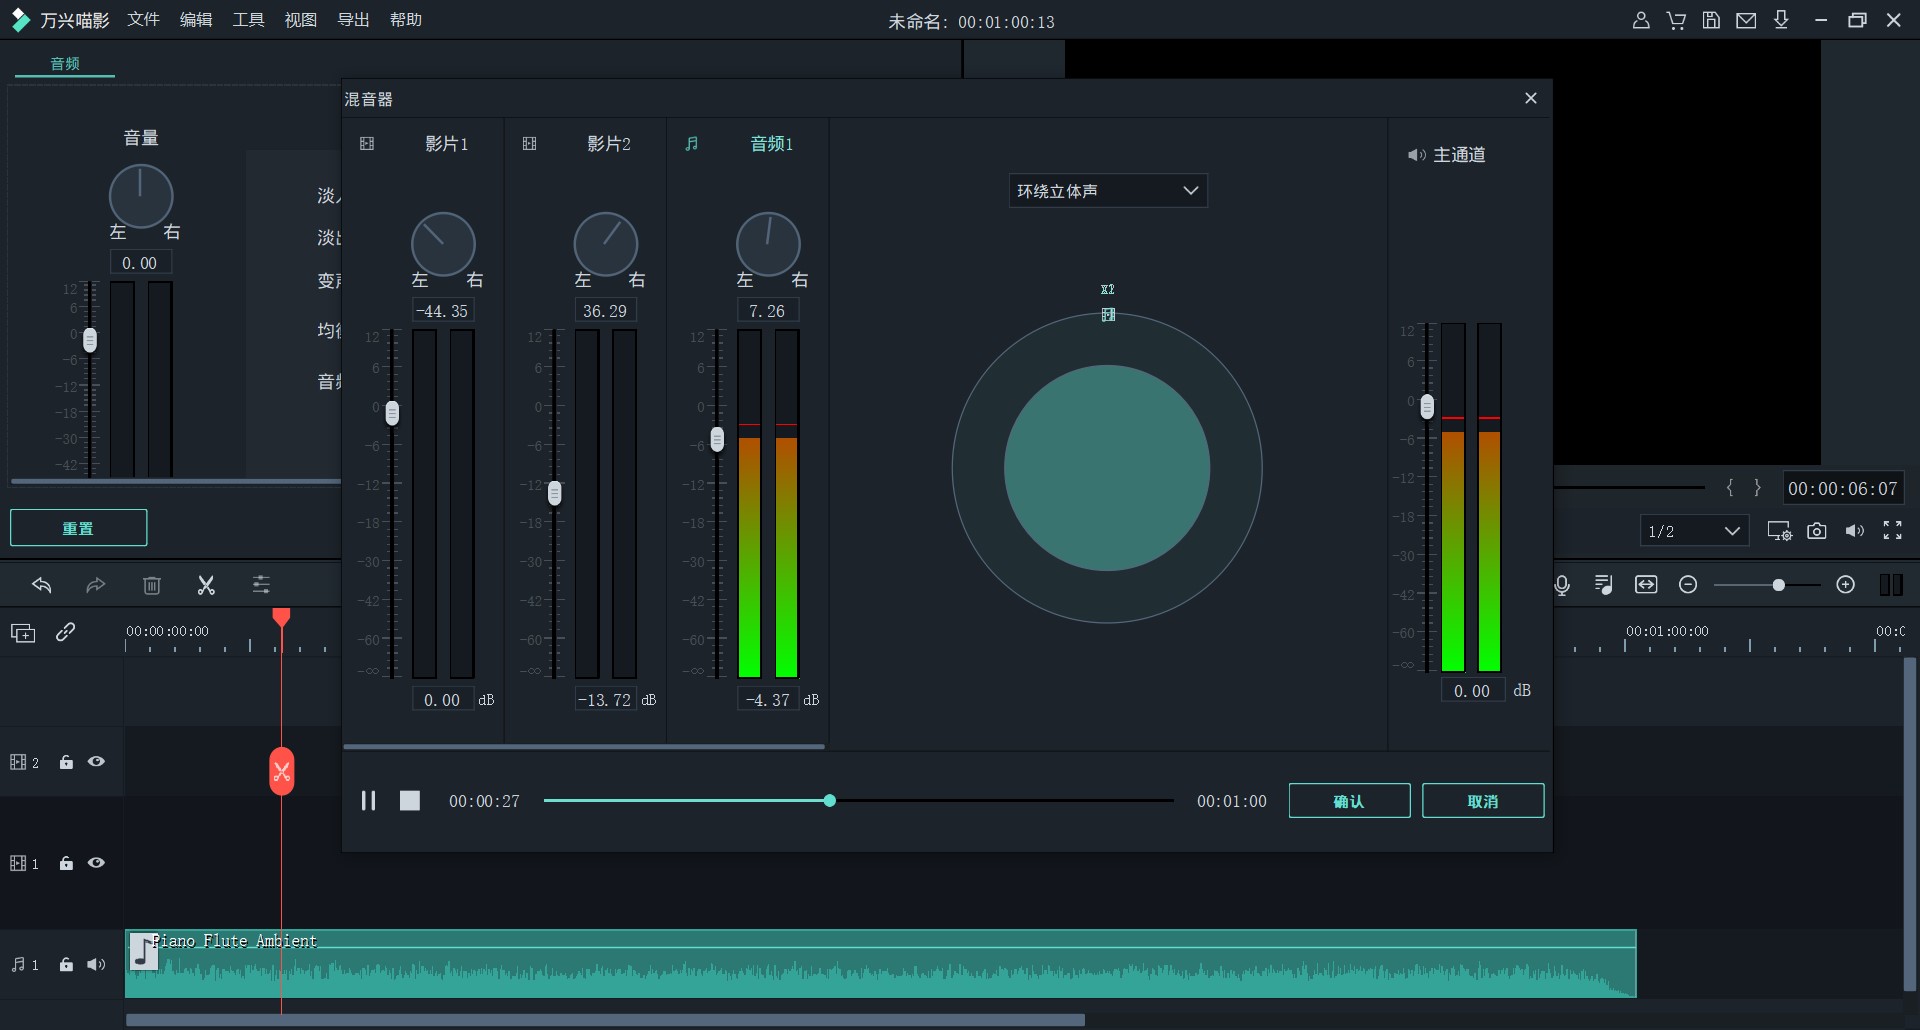Click the 确认 button in mixer
The height and width of the screenshot is (1030, 1920).
tap(1349, 801)
